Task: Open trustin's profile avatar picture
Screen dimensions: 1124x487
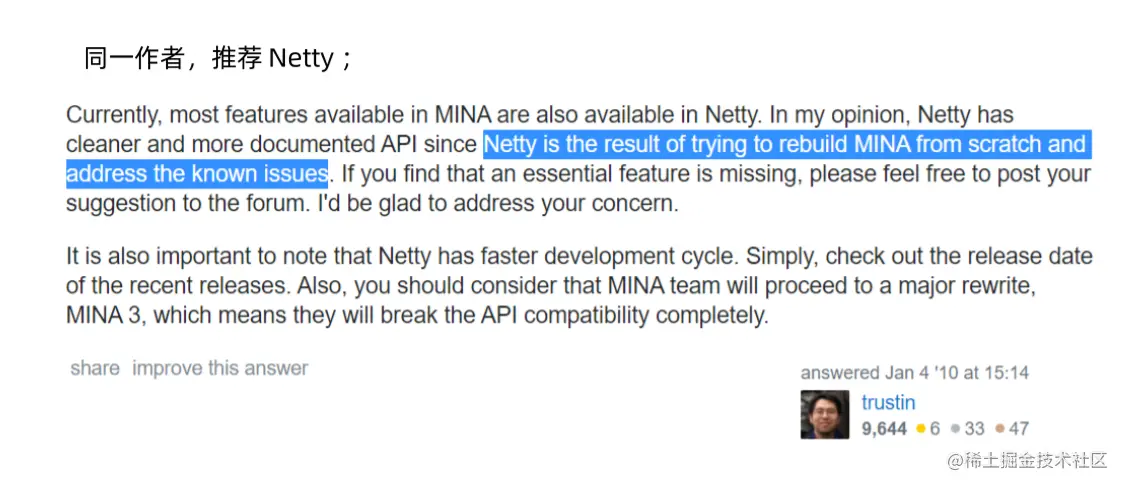Action: coord(824,415)
